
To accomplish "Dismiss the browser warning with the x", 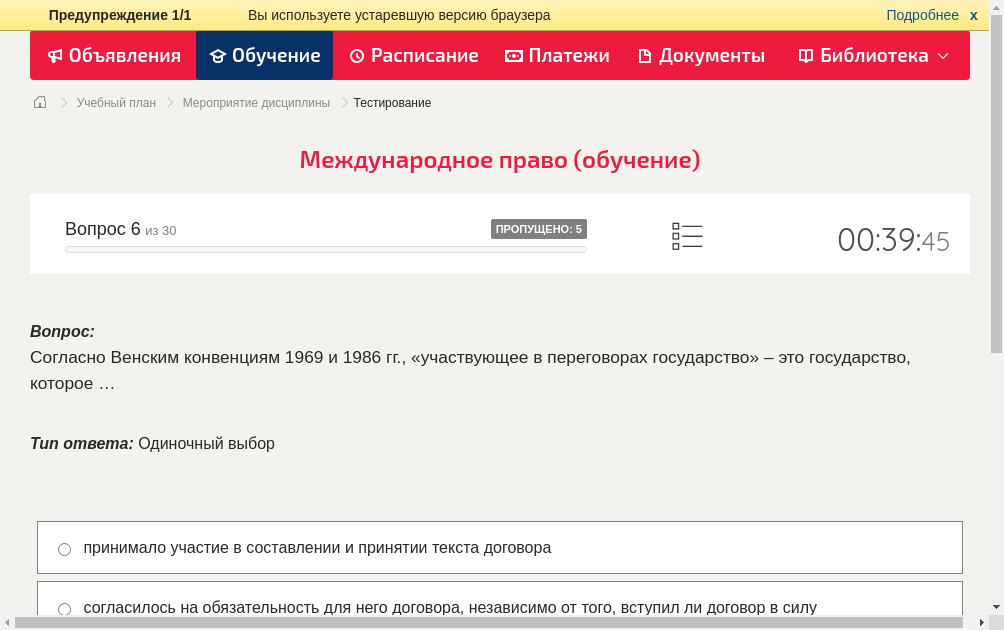I will point(973,15).
